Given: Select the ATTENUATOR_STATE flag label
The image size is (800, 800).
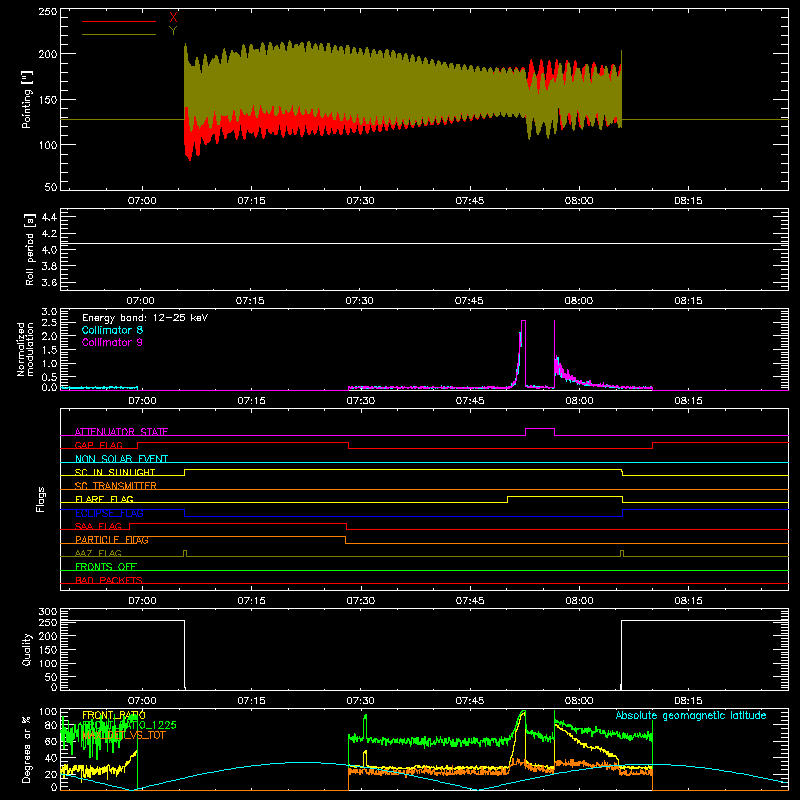Looking at the screenshot, I should click(x=121, y=432).
